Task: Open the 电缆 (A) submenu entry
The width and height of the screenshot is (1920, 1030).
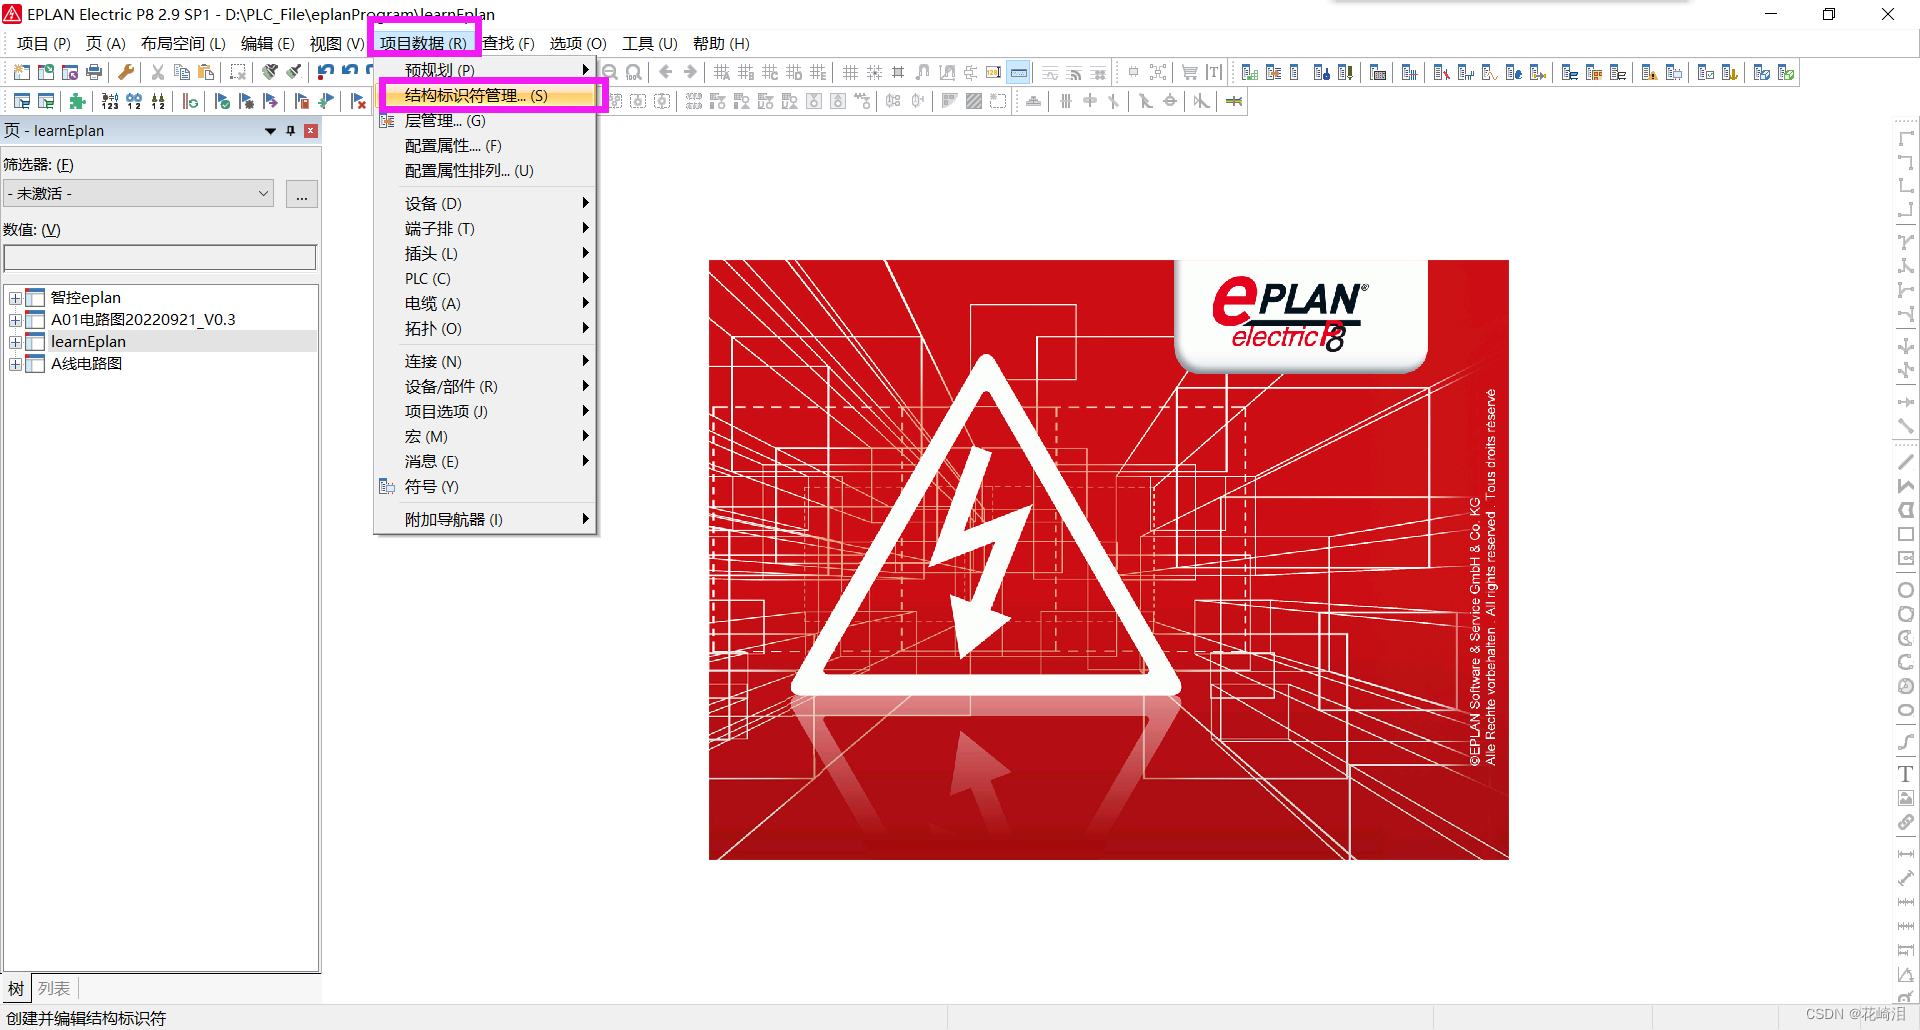Action: [486, 303]
